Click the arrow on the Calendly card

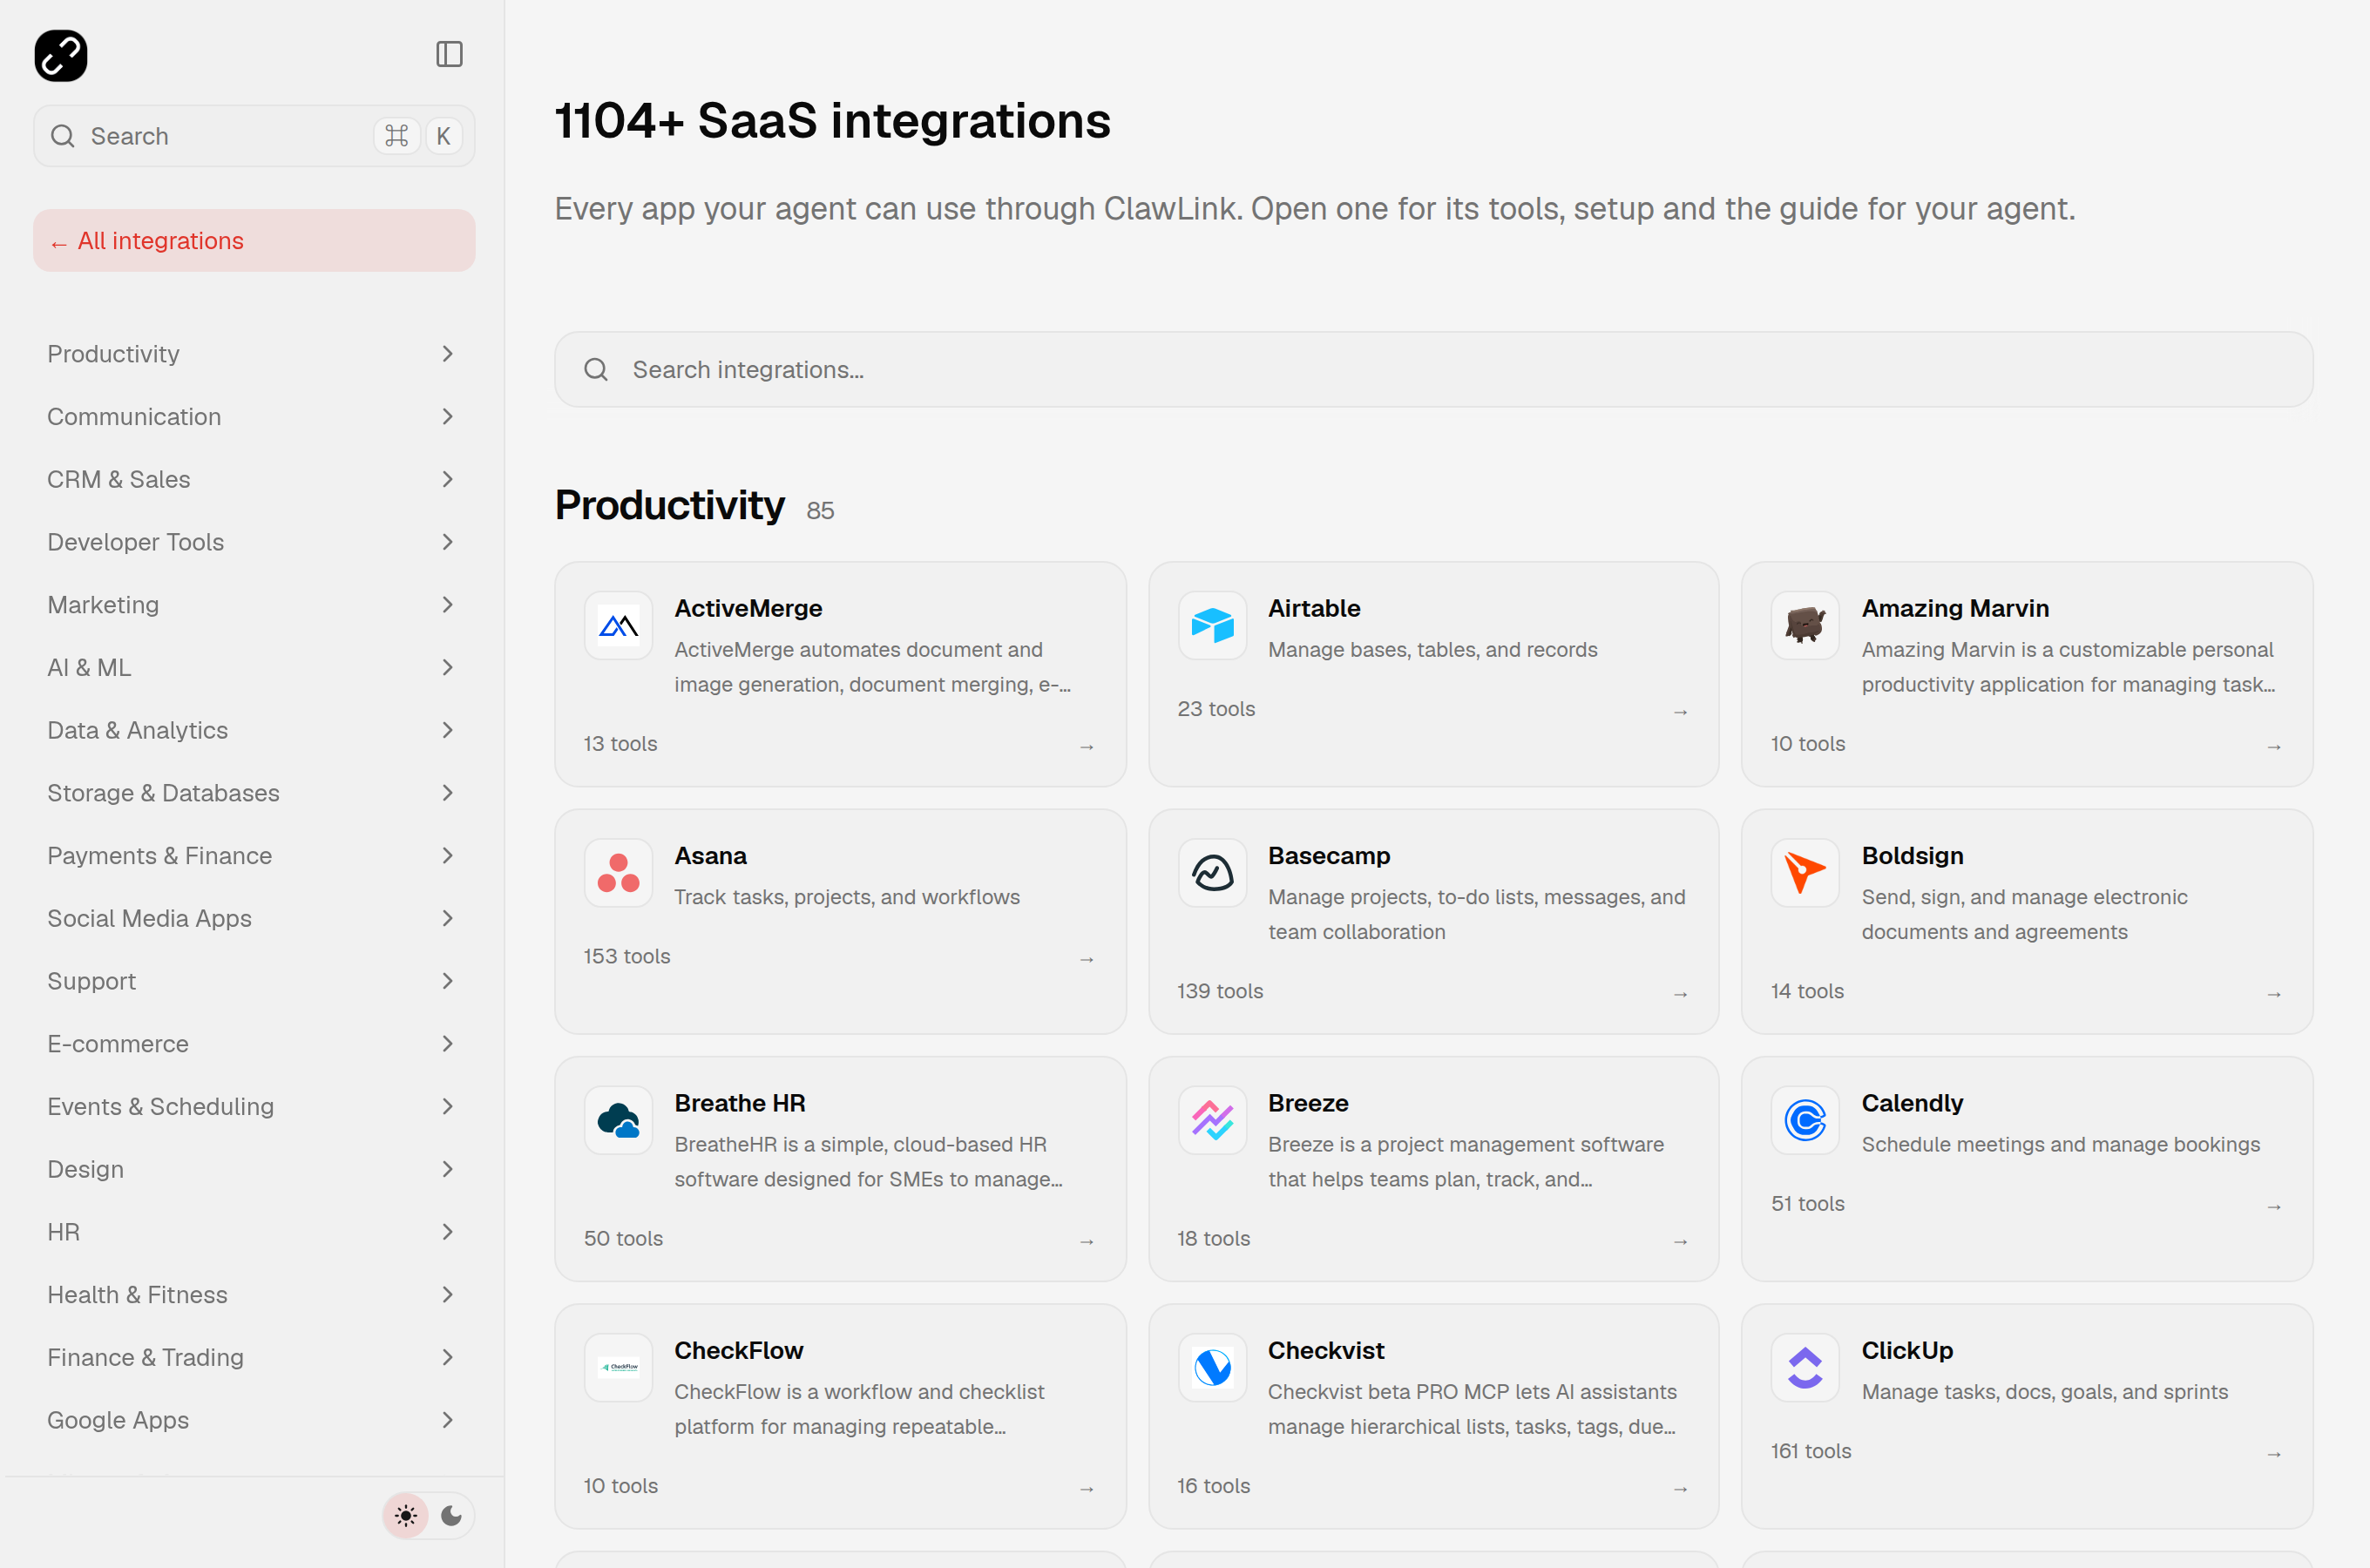click(x=2274, y=1207)
